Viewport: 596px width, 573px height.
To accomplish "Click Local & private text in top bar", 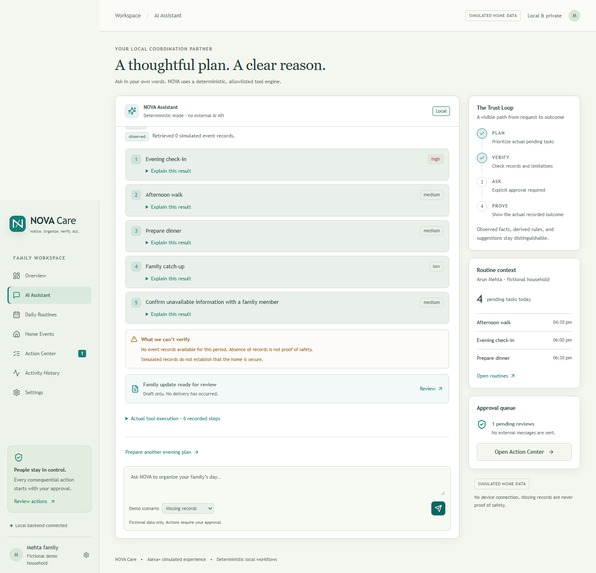I will [x=544, y=16].
